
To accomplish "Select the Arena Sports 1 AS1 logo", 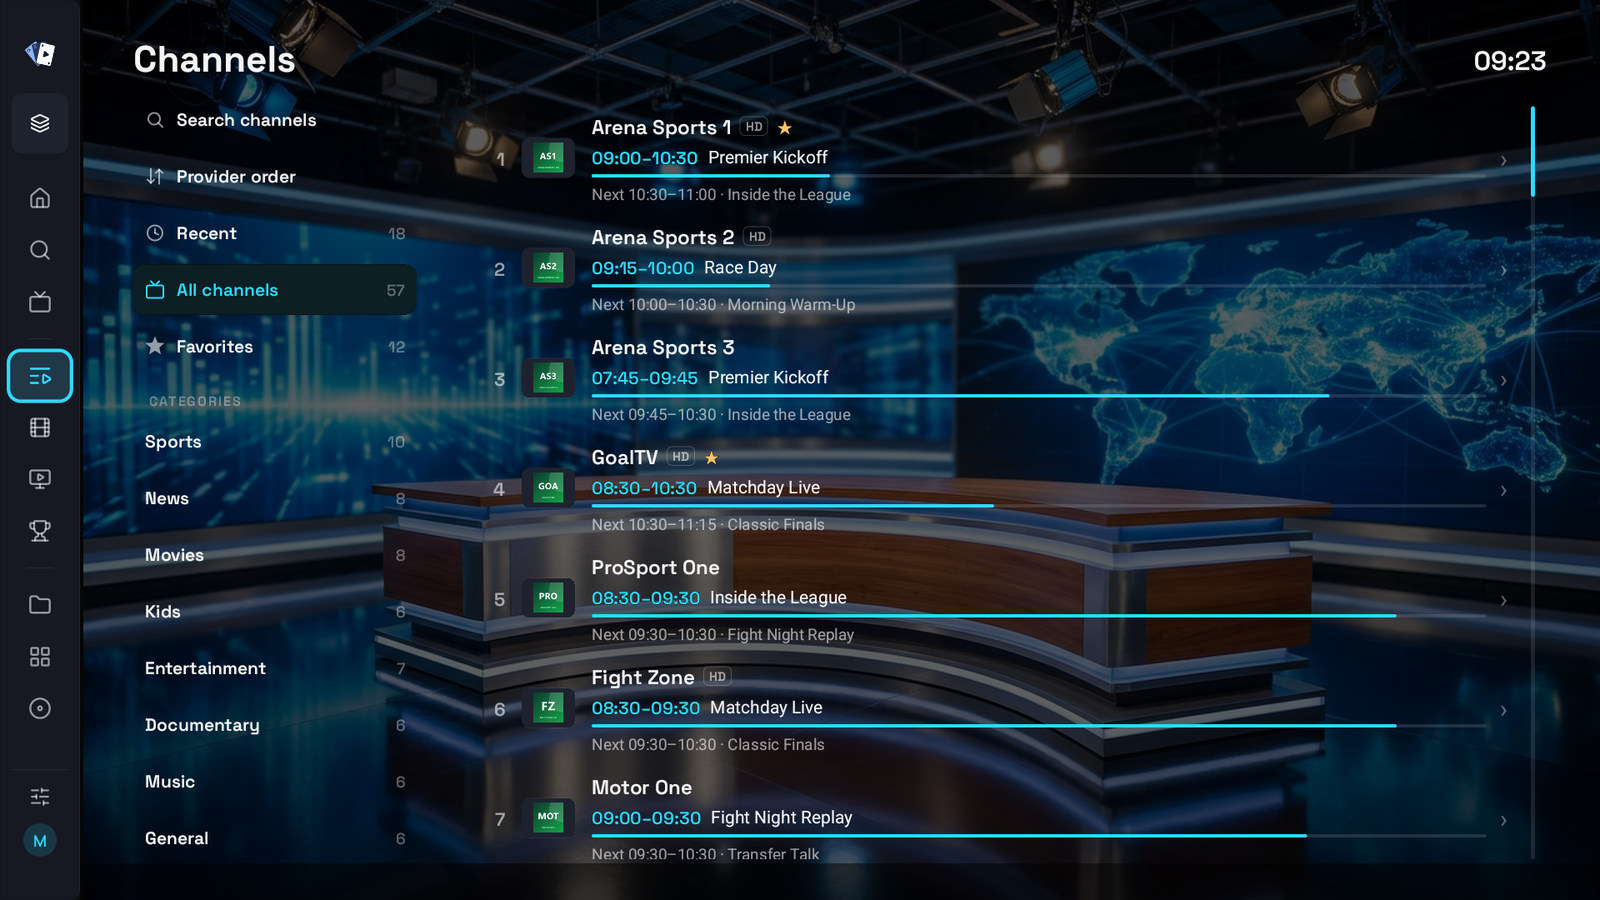I will (x=548, y=157).
